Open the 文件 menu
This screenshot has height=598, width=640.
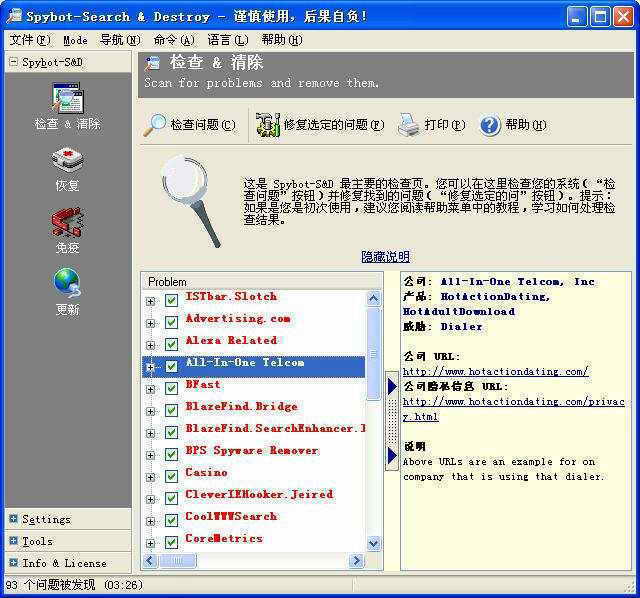pos(29,40)
